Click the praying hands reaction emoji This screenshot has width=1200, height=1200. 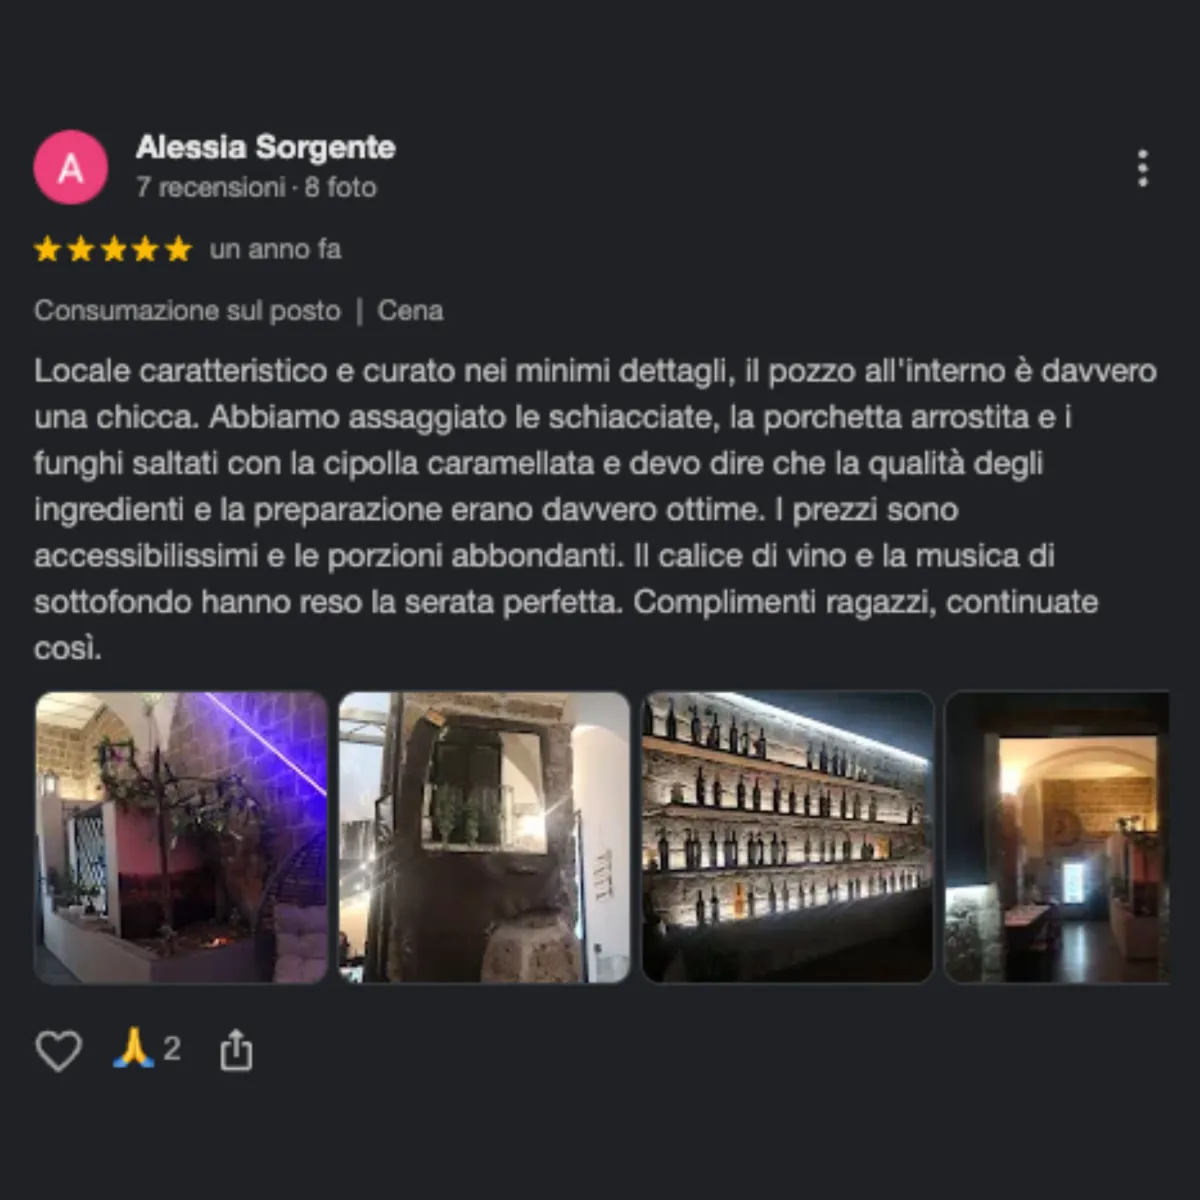(x=133, y=1048)
